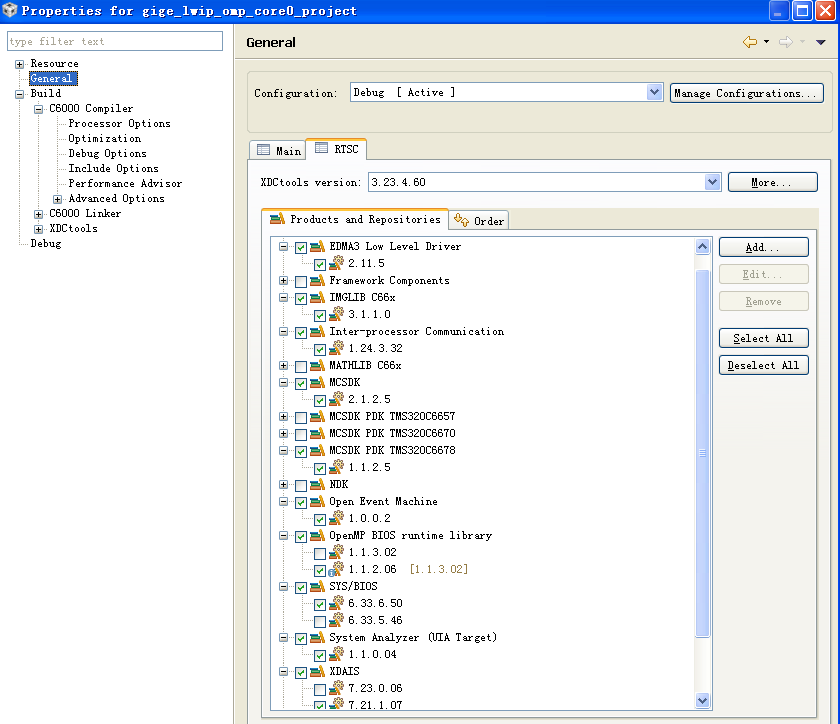
Task: Click the version 1.1.2.06 gear icon
Action: tap(336, 569)
